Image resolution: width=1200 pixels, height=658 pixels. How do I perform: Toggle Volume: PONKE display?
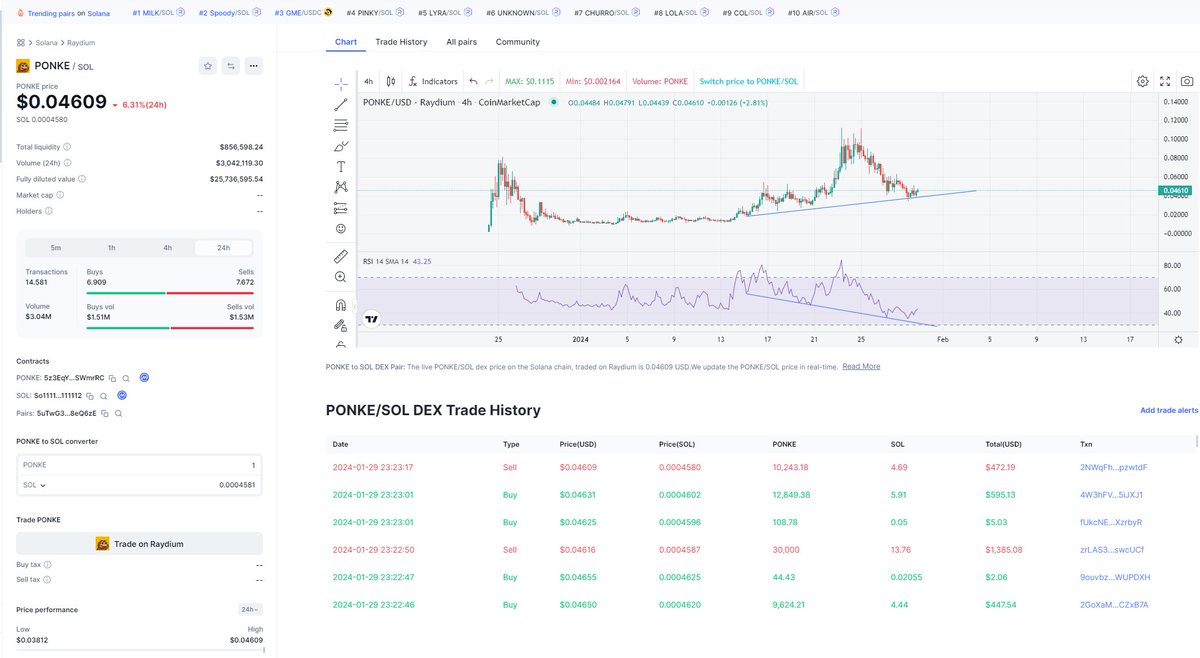pyautogui.click(x=660, y=81)
